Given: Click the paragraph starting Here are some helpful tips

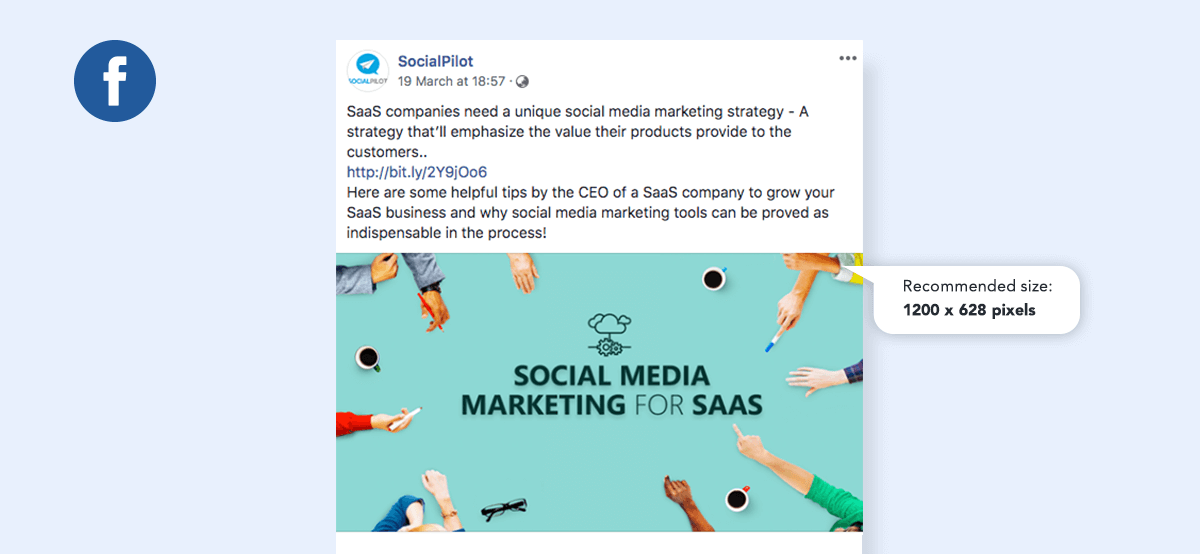Looking at the screenshot, I should pyautogui.click(x=590, y=212).
